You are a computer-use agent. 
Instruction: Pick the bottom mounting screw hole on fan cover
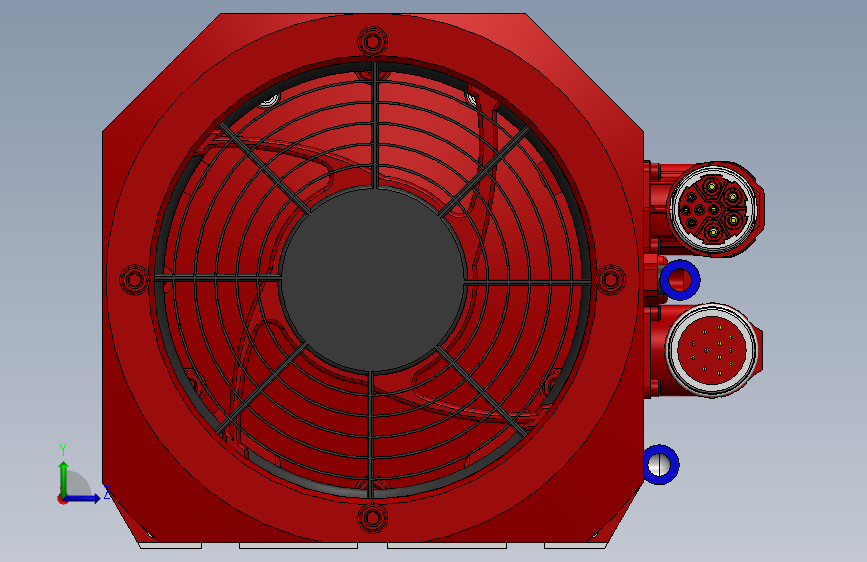click(x=372, y=518)
